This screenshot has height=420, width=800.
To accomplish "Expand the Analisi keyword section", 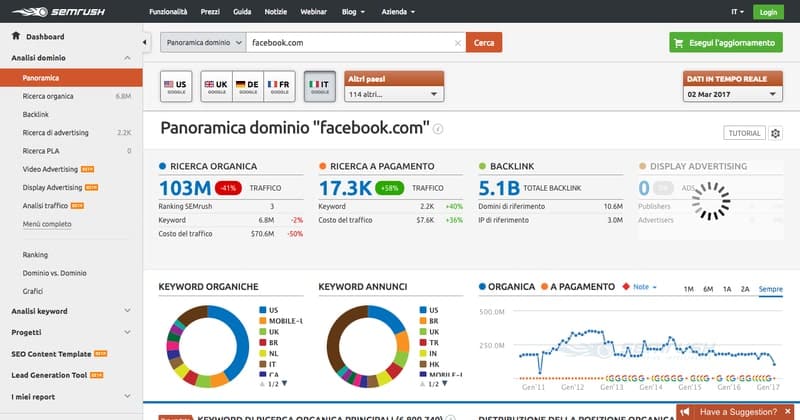I will [71, 311].
